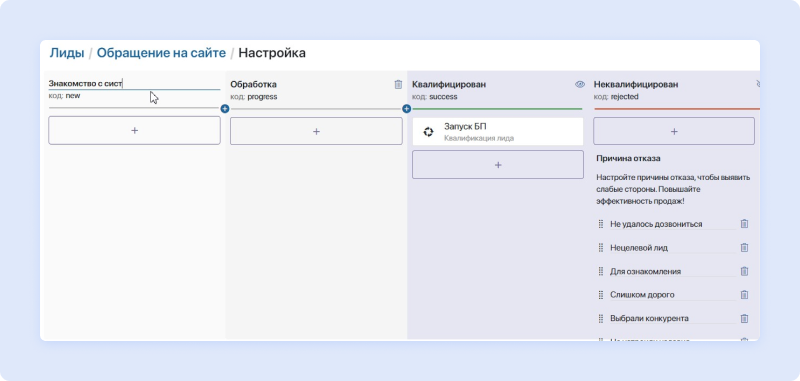The height and width of the screenshot is (381, 800).
Task: Click the код: success label
Action: 435,96
